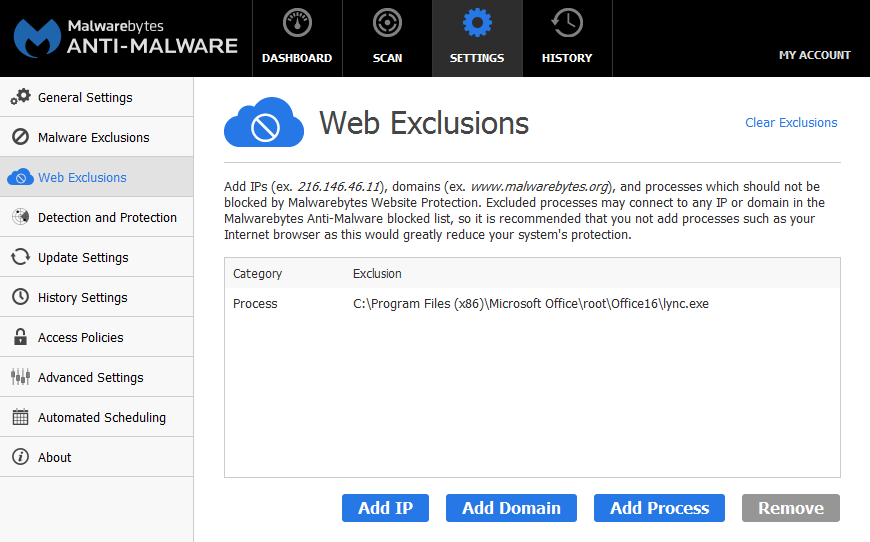This screenshot has height=542, width=870.
Task: Open the About info icon
Action: (21, 457)
